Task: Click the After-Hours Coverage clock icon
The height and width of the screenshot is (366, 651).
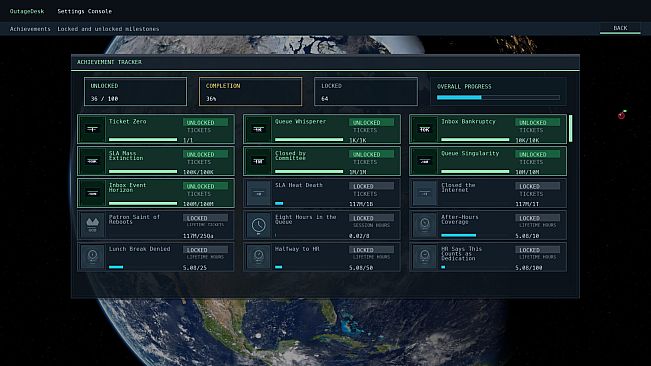Action: pyautogui.click(x=424, y=225)
